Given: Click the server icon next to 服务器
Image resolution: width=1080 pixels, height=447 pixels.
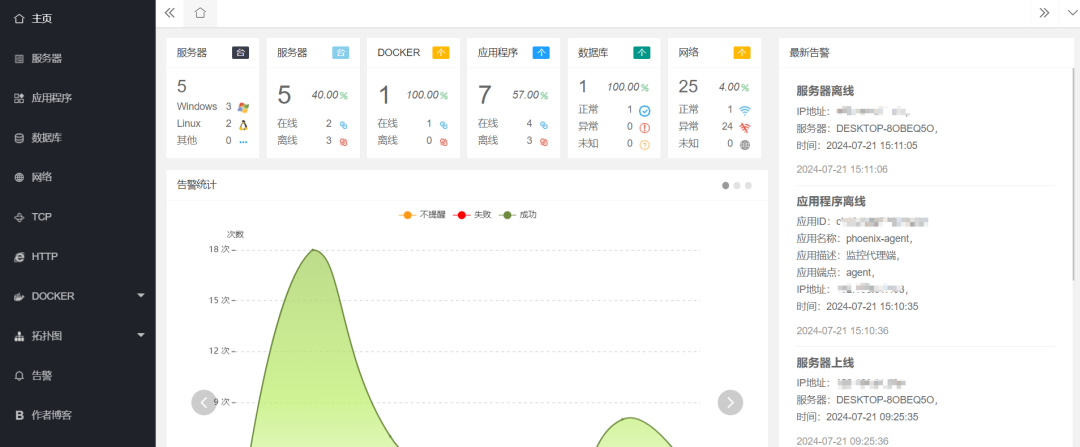Looking at the screenshot, I should (19, 59).
